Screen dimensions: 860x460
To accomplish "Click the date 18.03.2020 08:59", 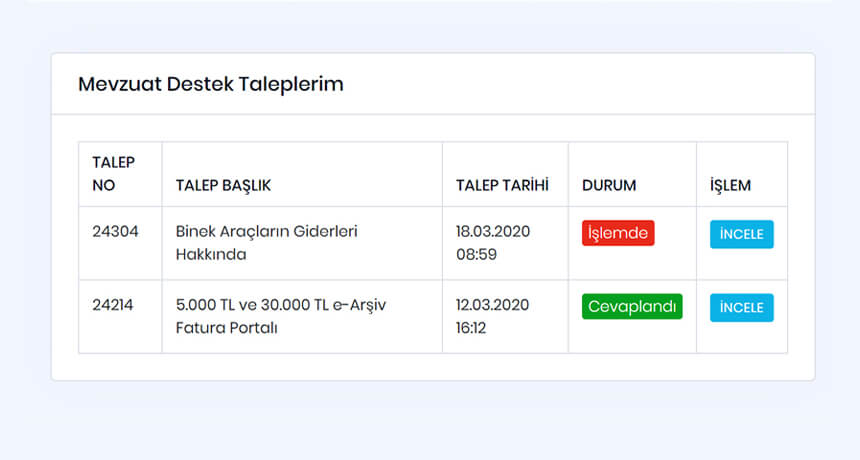I will [492, 242].
